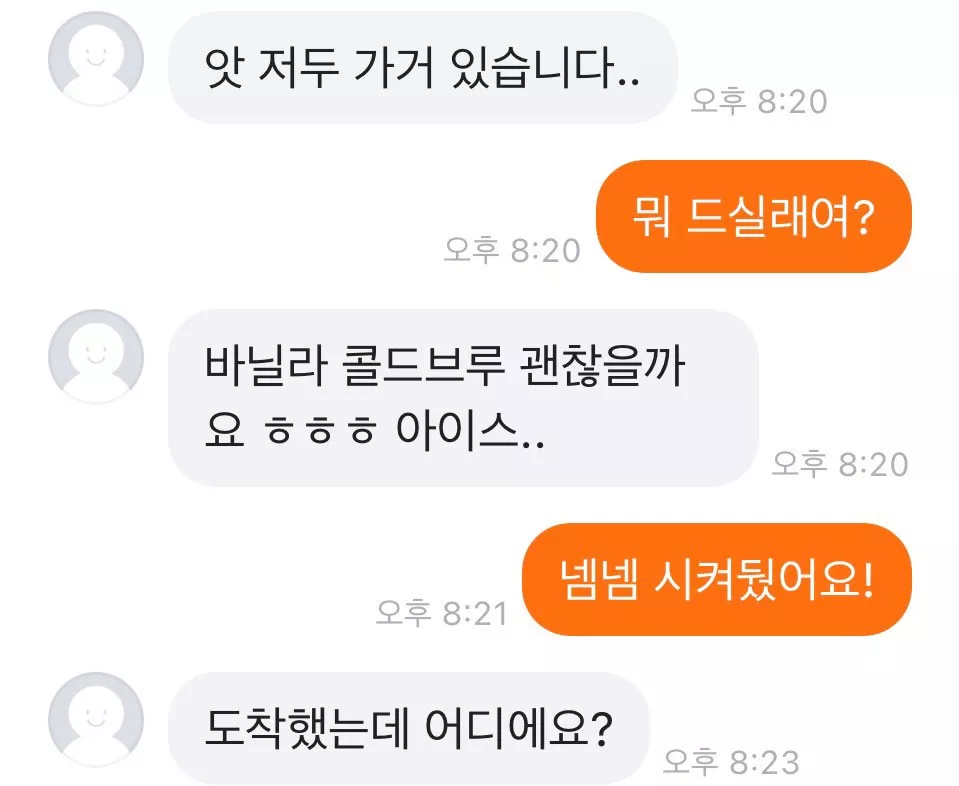Select the 바닐라 콜드브루 괜찮을까요 message bubble
959x786 pixels.
(463, 398)
